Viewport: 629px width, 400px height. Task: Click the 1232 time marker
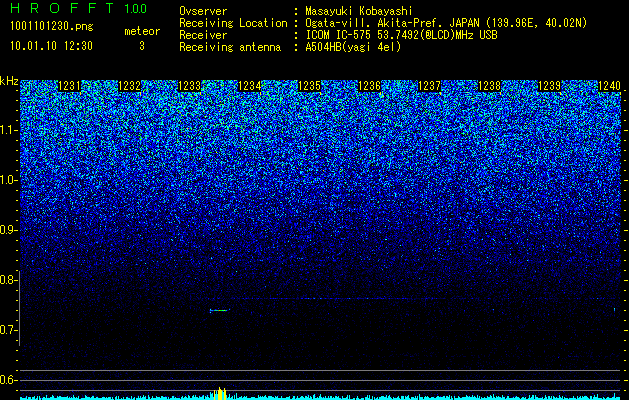130,86
